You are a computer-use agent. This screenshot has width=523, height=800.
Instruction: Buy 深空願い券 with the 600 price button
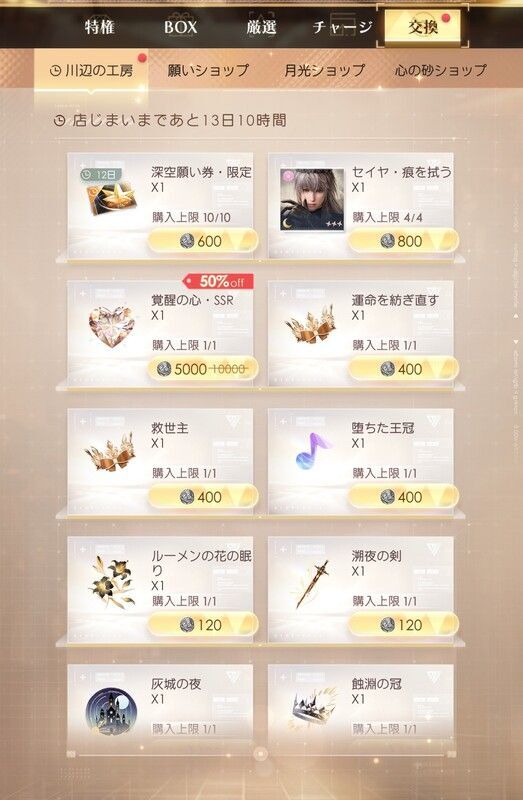point(203,241)
